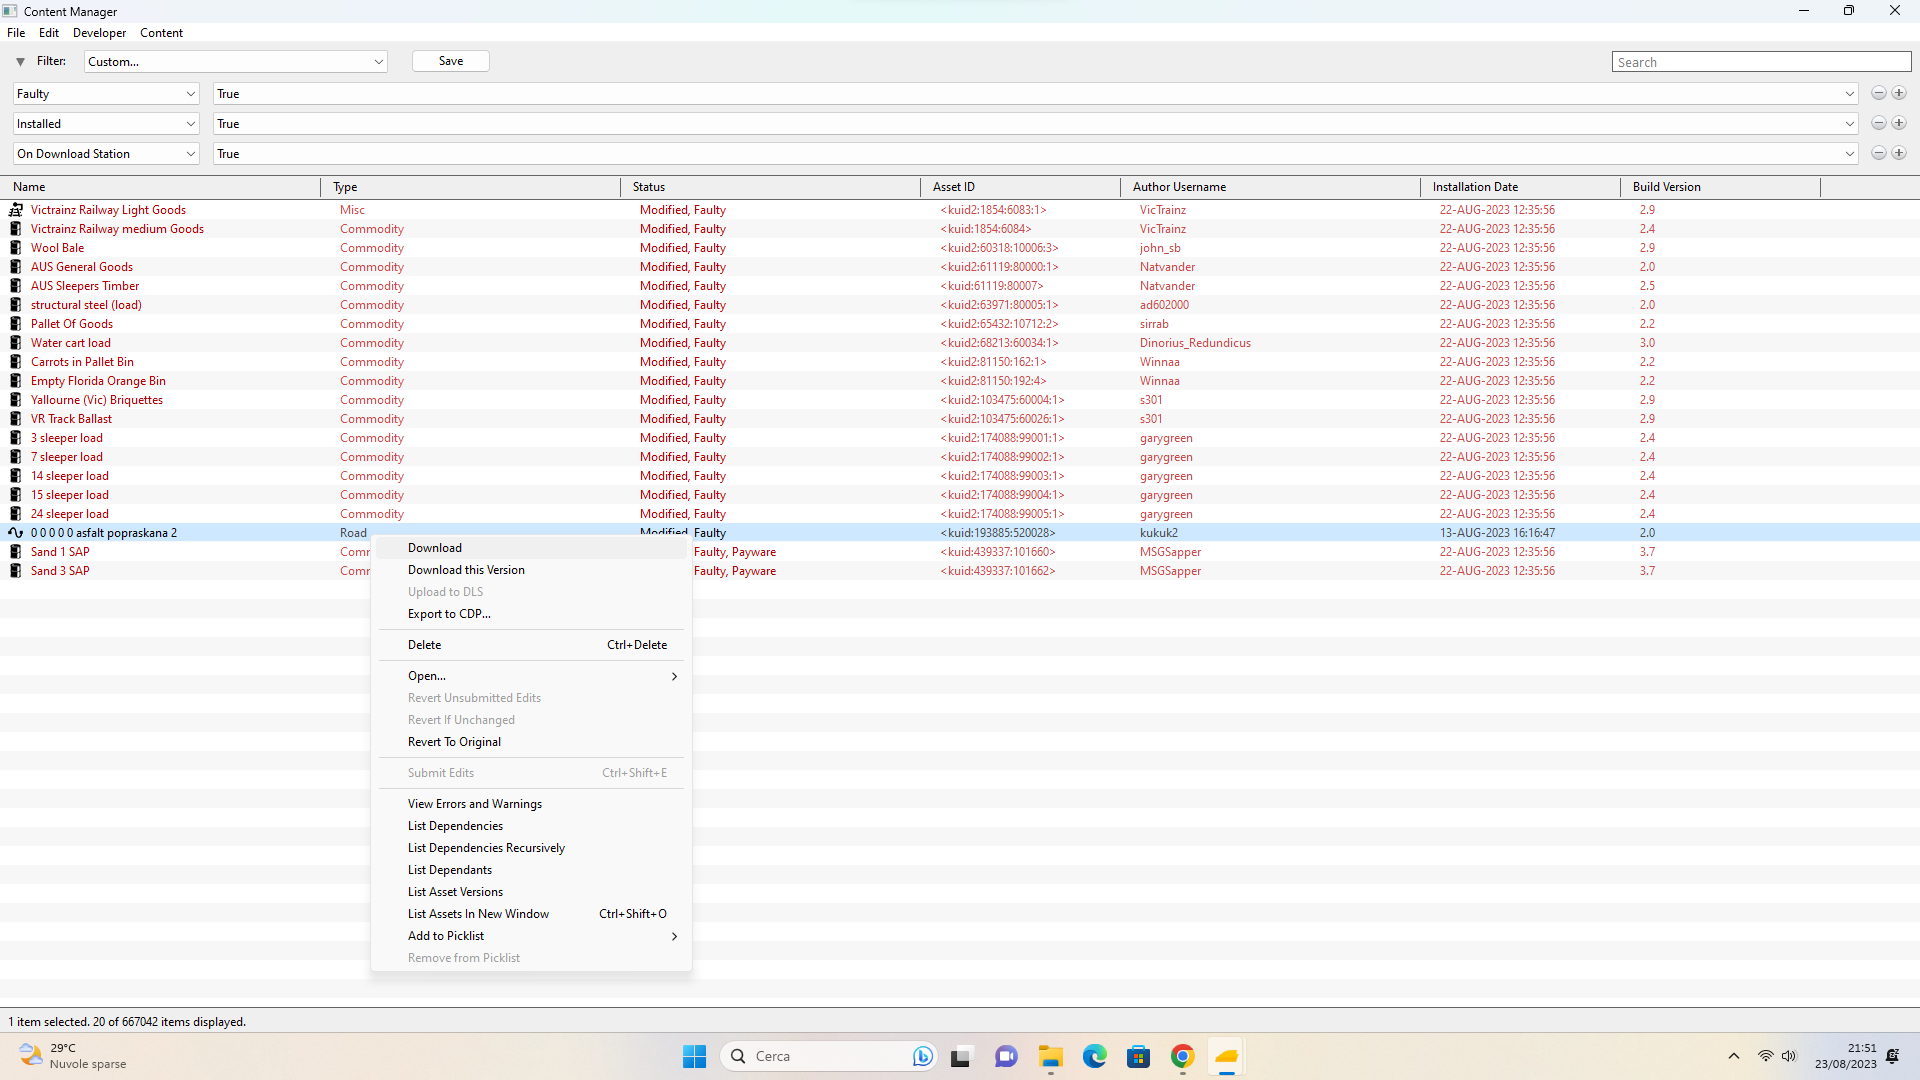The image size is (1920, 1080).
Task: Click the Search input field
Action: click(1761, 62)
